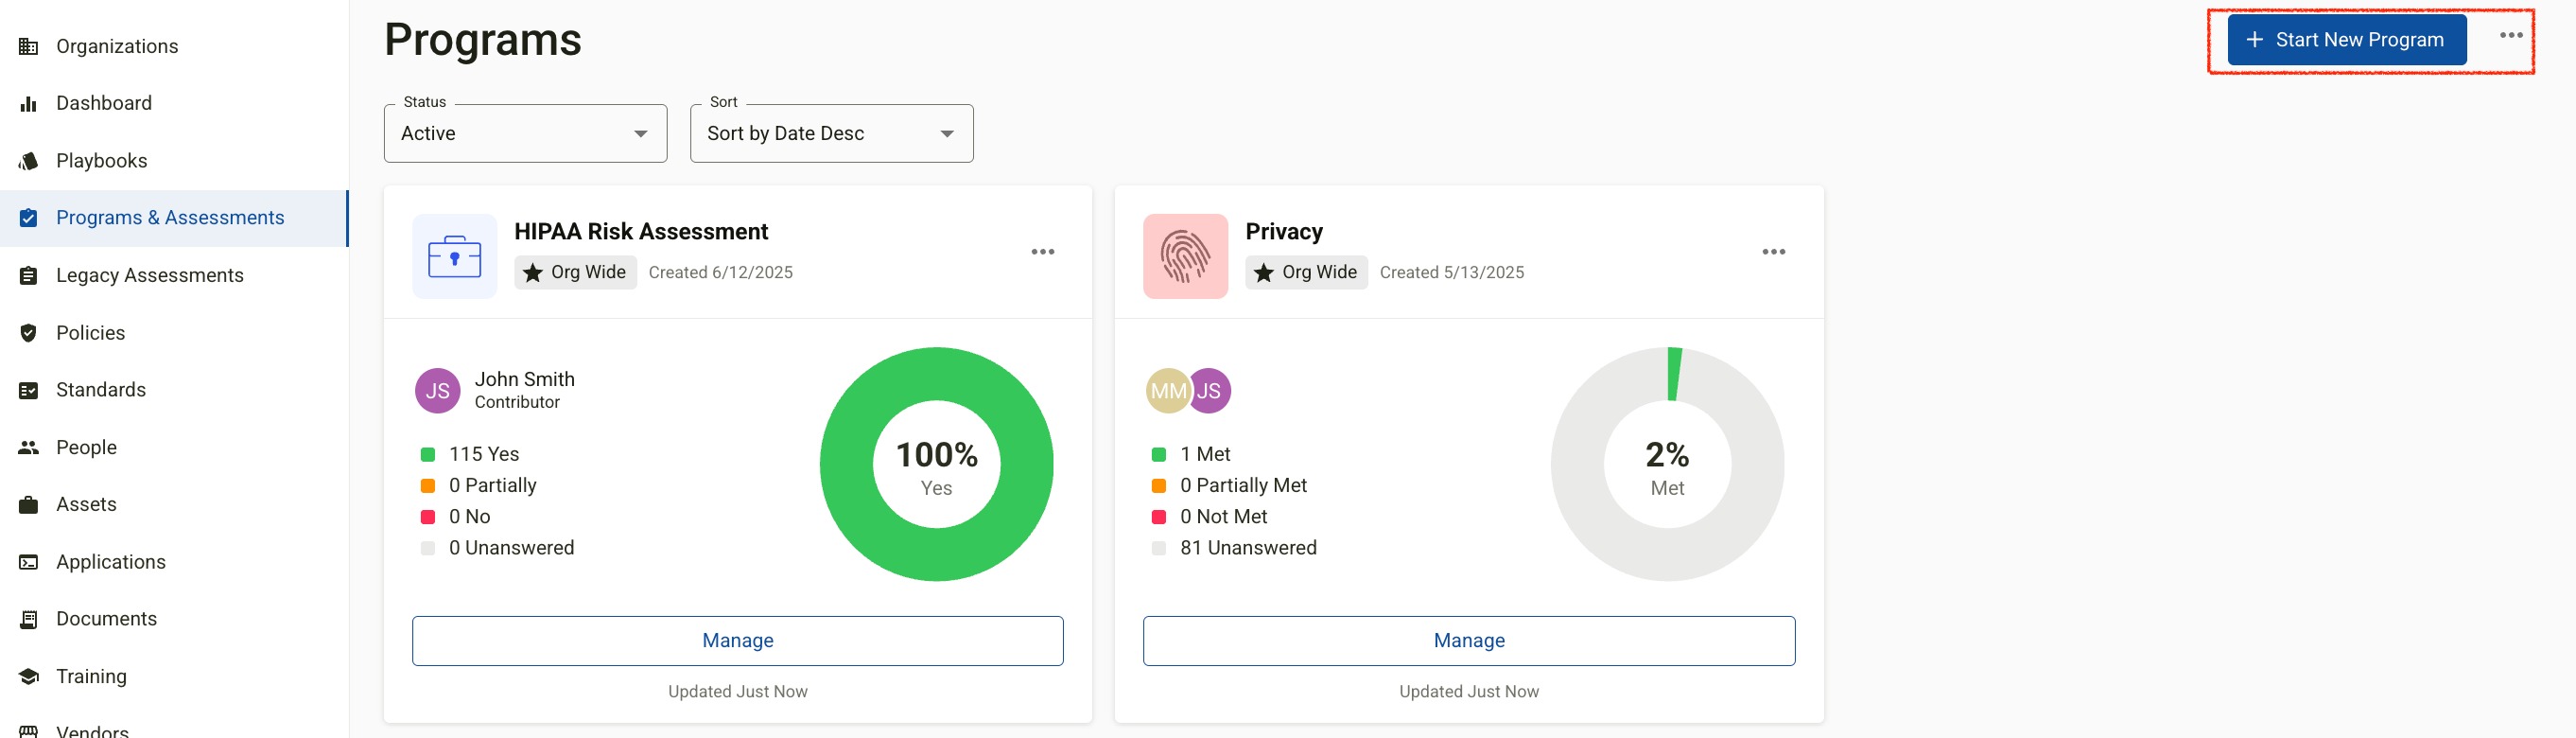Screen dimensions: 2576x738
Task: Click the Privacy fingerprint icon
Action: click(x=1185, y=256)
